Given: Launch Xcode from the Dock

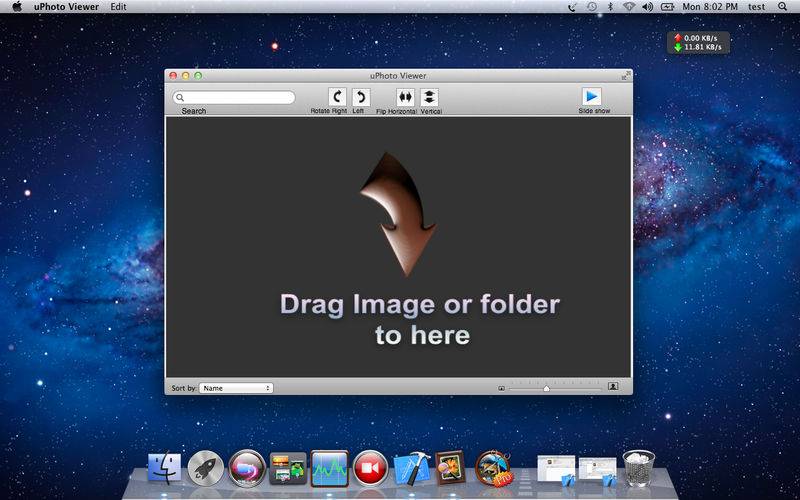Looking at the screenshot, I should [x=412, y=468].
